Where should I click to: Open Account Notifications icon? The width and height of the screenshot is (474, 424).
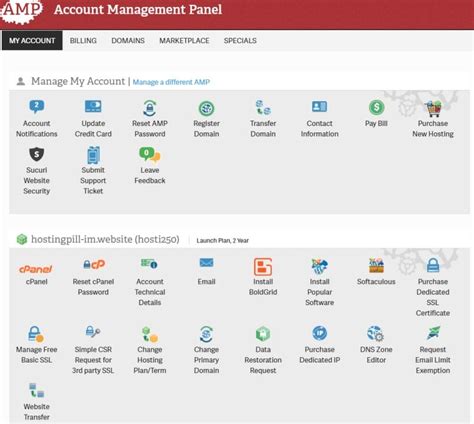tap(37, 107)
